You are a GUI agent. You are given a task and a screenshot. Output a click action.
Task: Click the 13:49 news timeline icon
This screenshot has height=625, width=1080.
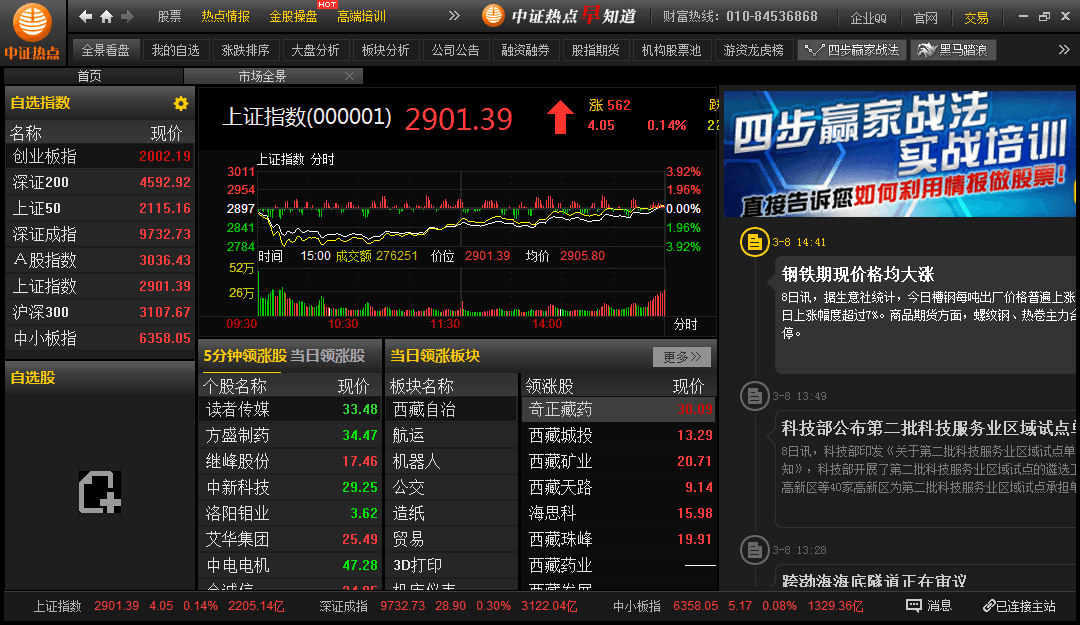point(753,396)
